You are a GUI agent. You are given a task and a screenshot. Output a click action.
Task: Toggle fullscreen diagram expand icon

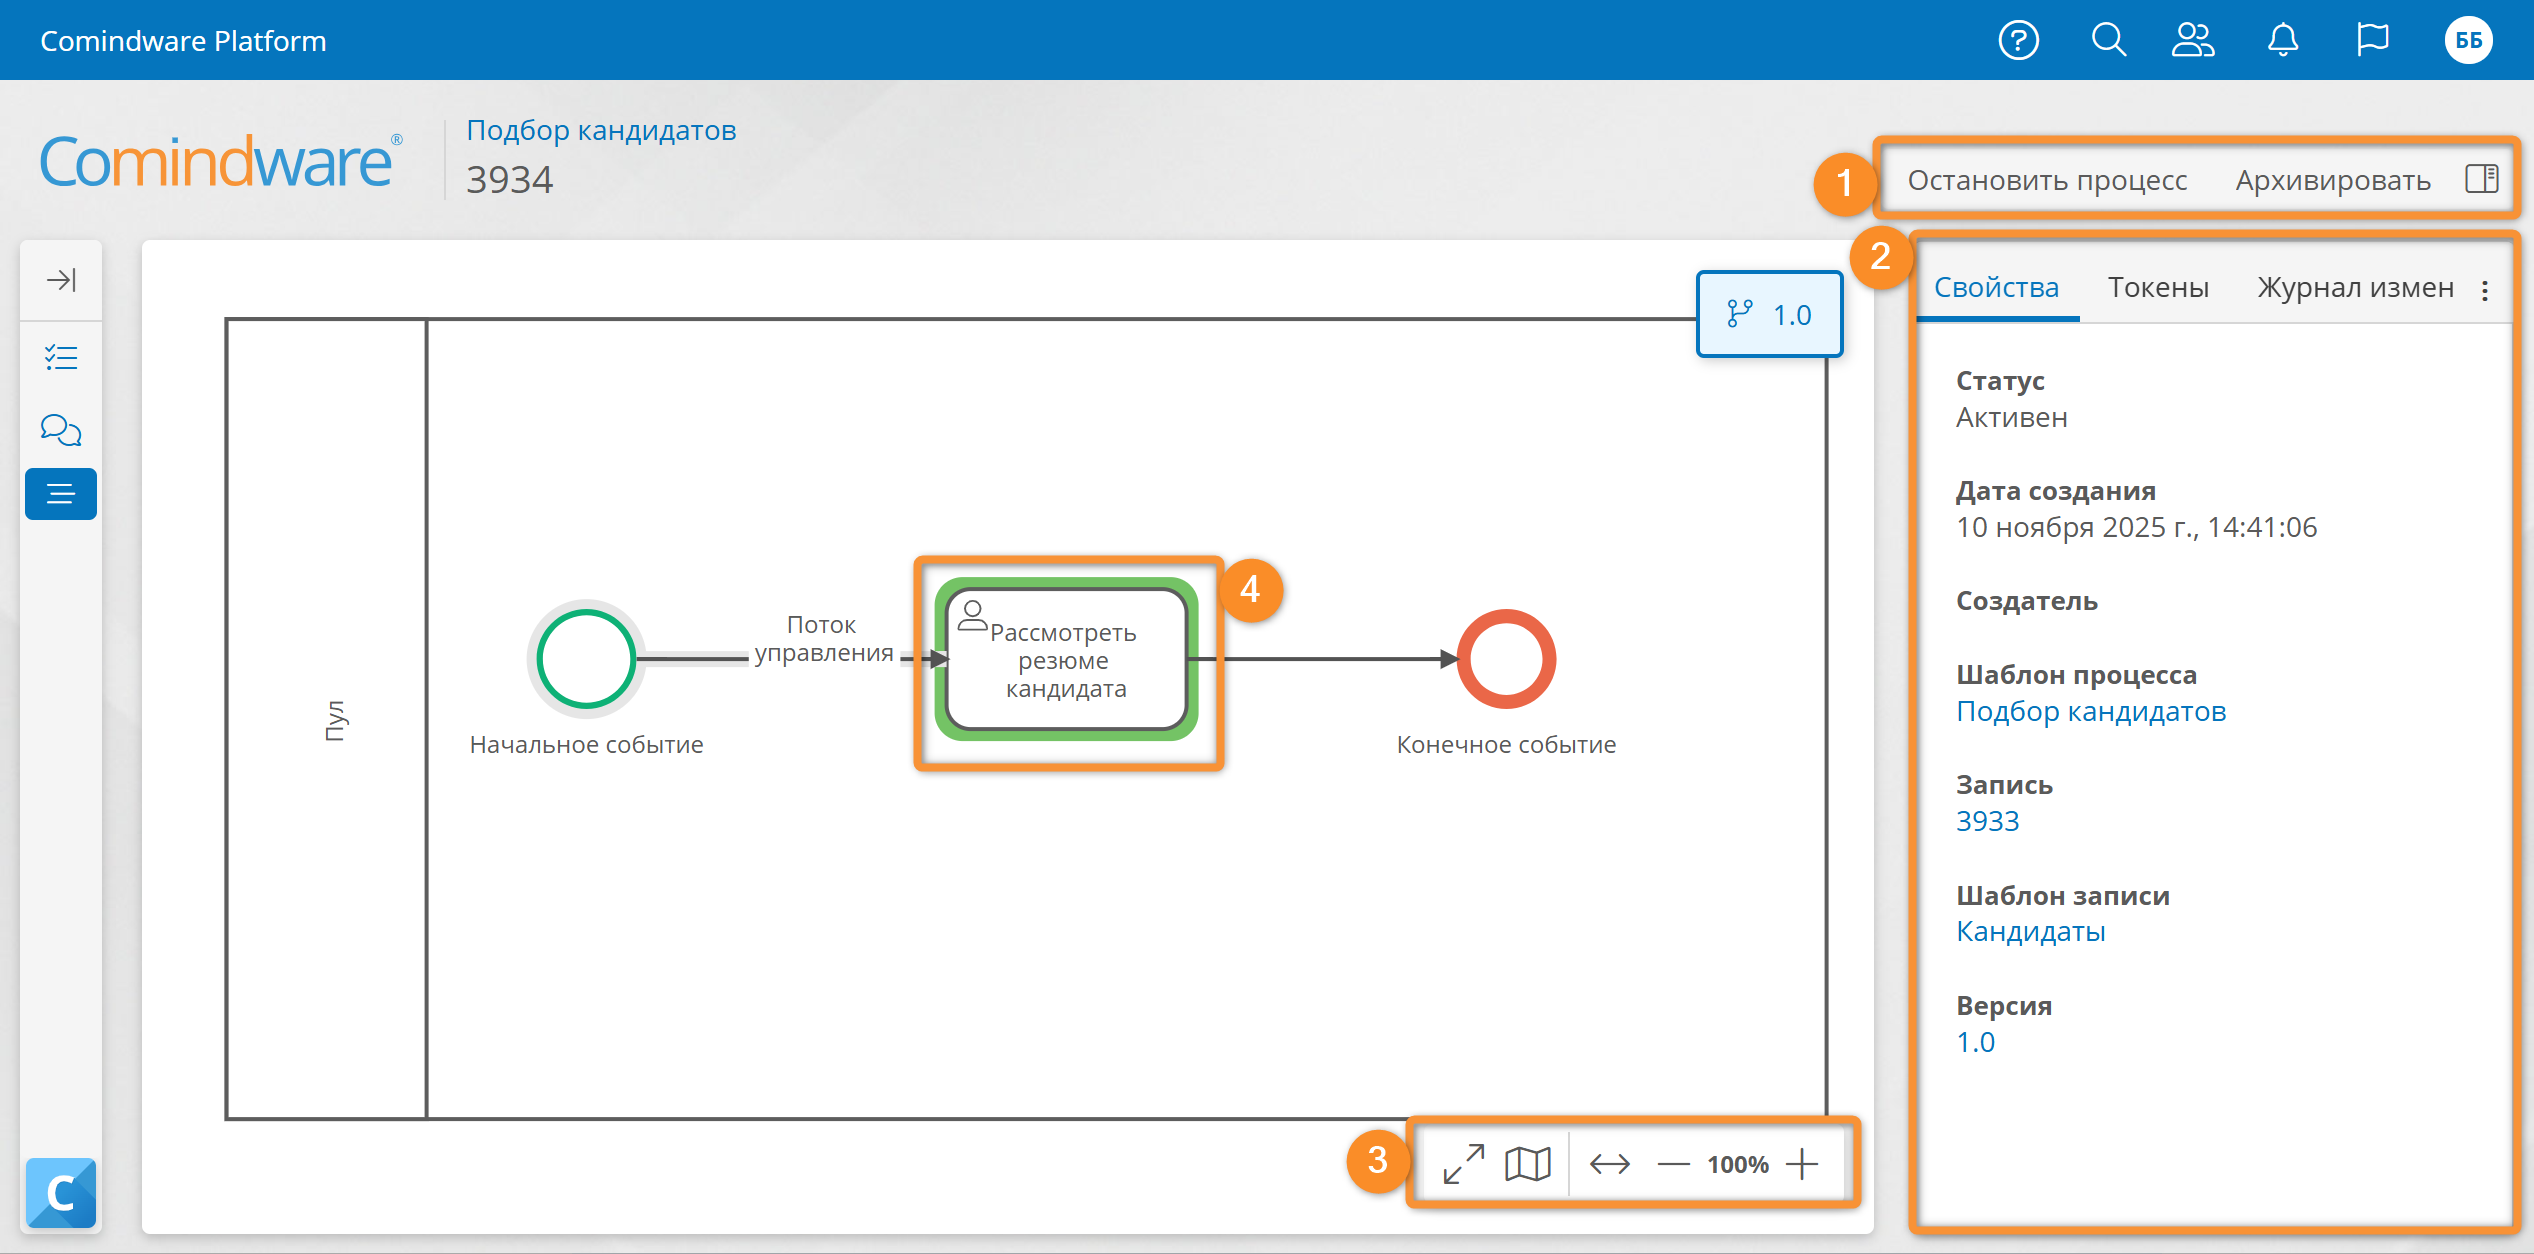1463,1164
